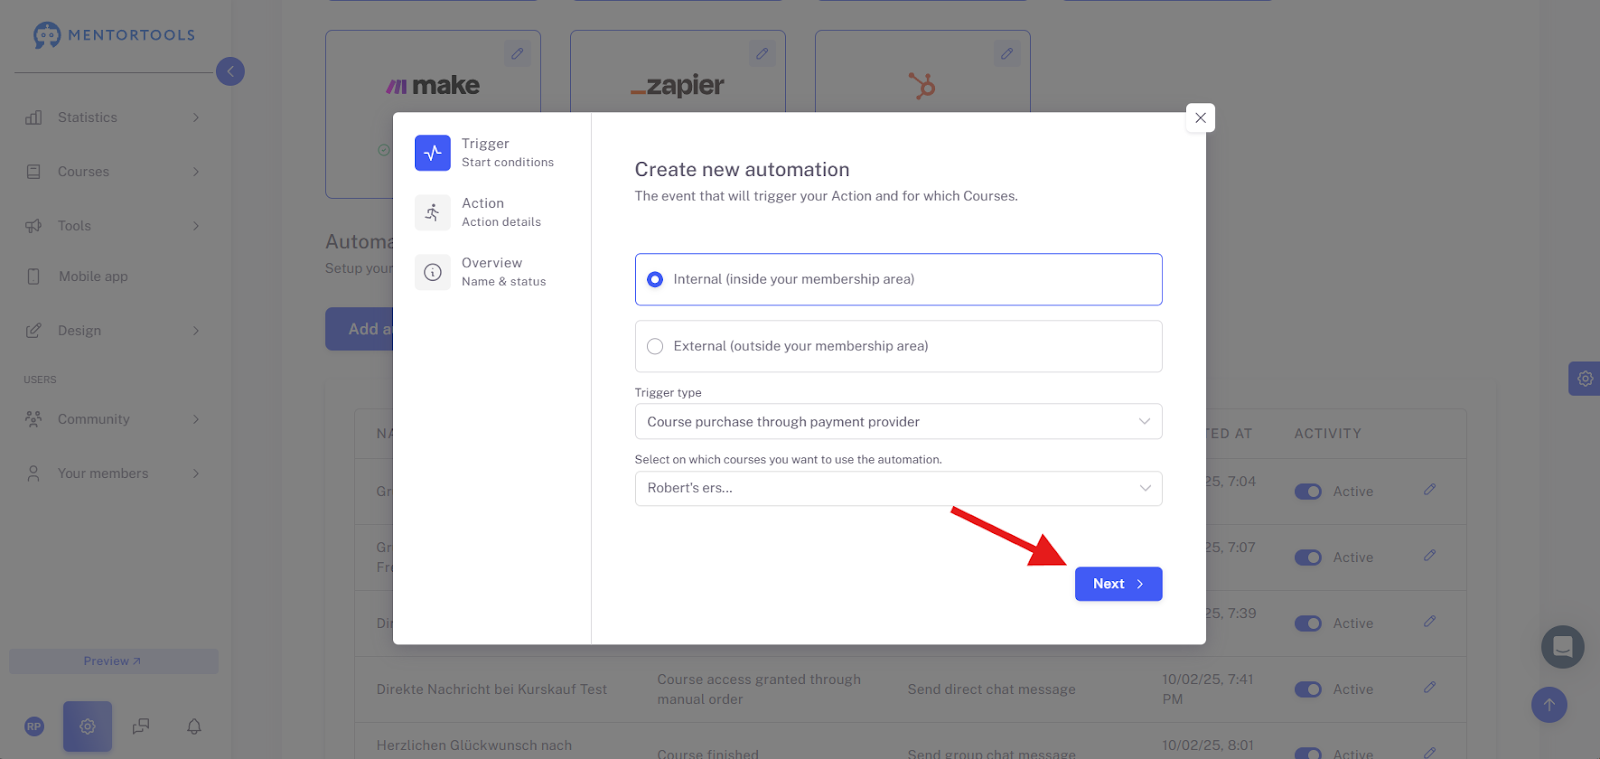
Task: Click the Overview step info icon
Action: pos(432,272)
